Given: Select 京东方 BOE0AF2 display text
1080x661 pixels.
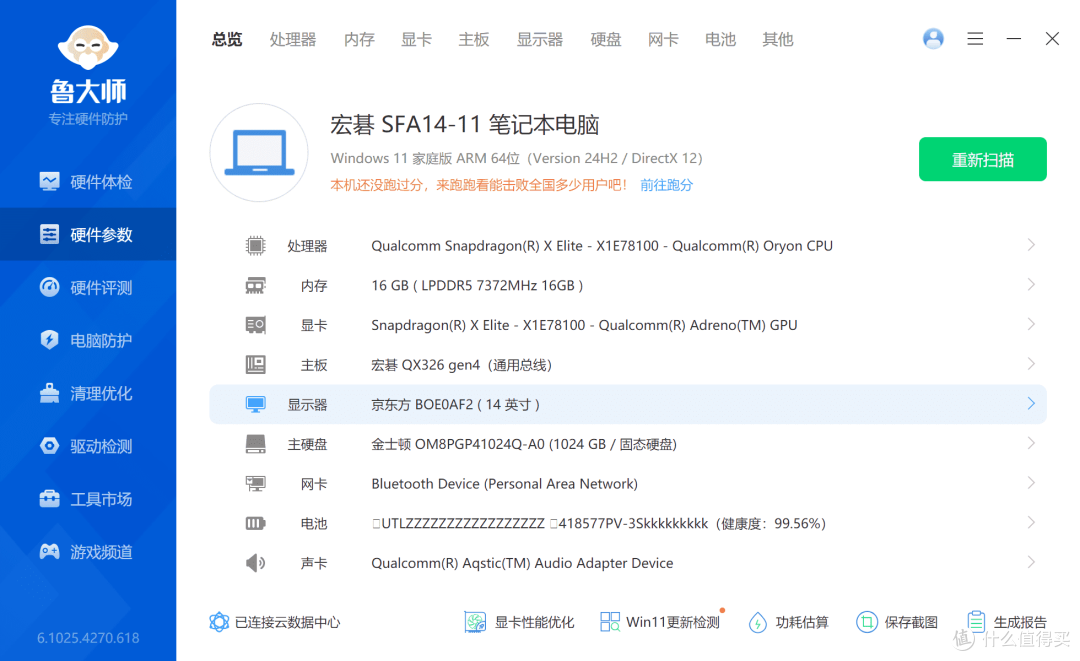Looking at the screenshot, I should (455, 404).
